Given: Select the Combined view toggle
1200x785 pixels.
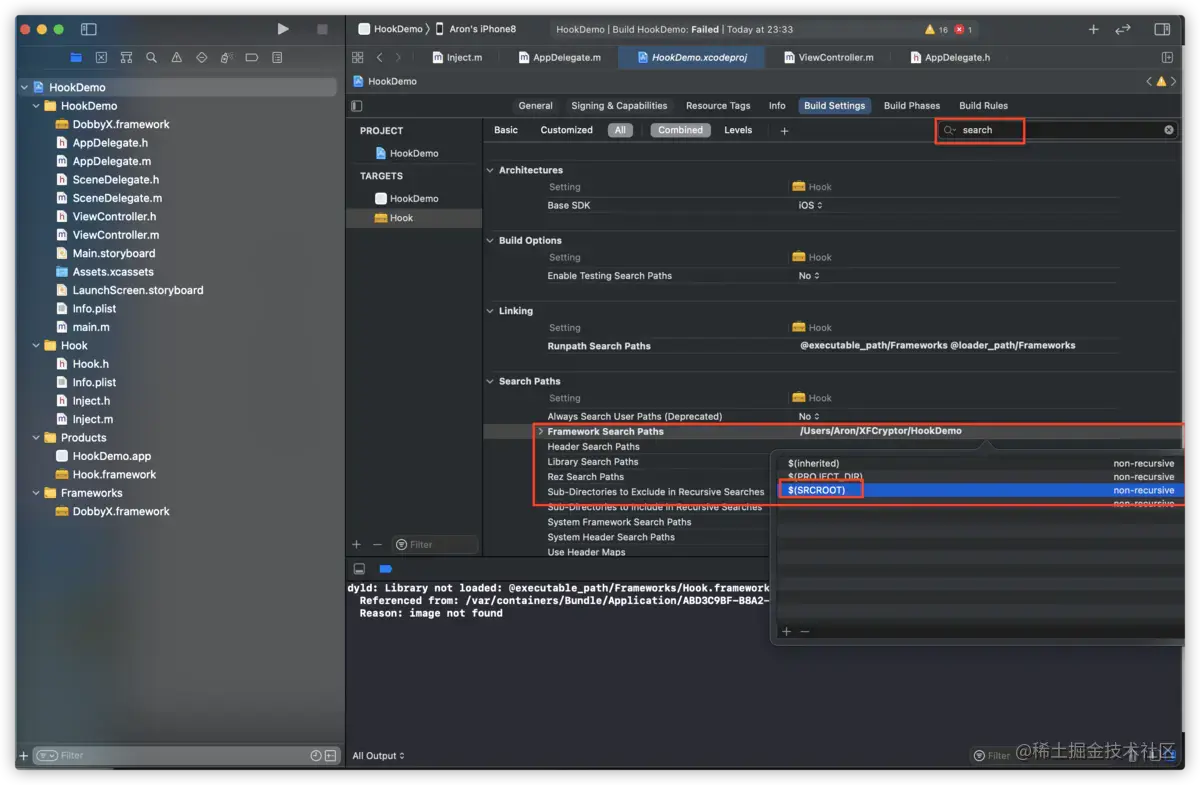Looking at the screenshot, I should click(680, 130).
